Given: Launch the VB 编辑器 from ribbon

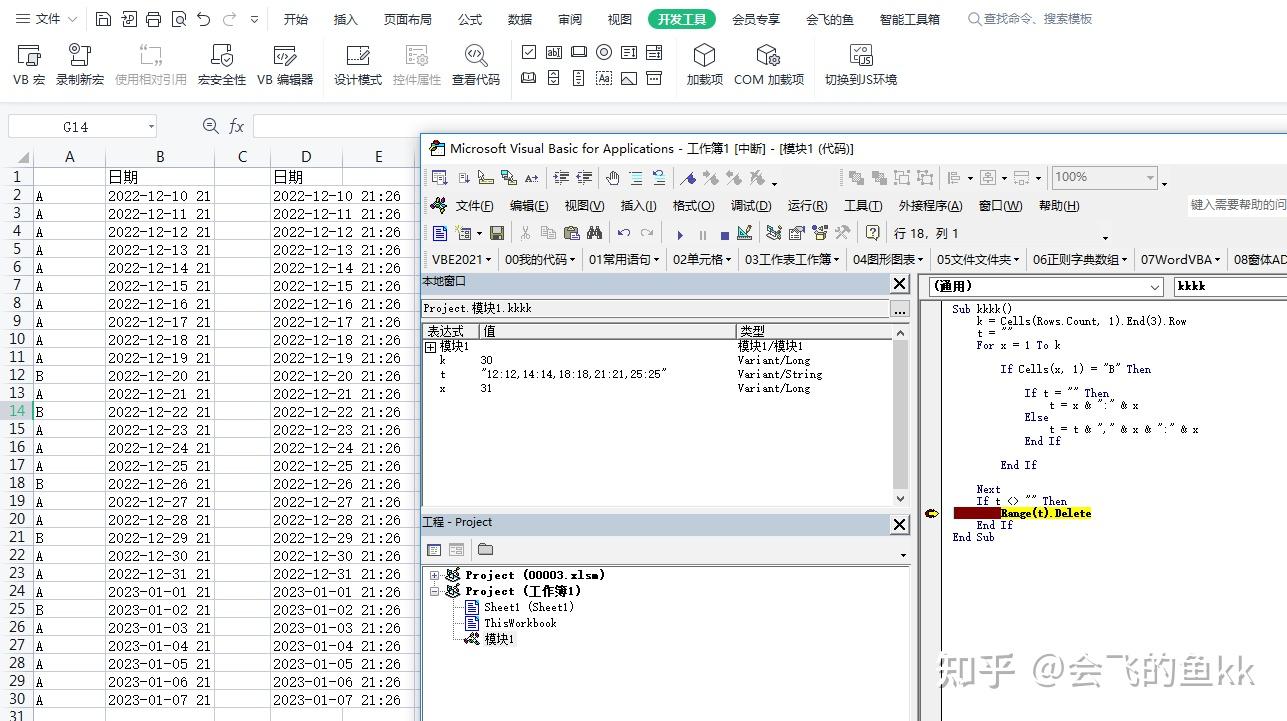Looking at the screenshot, I should click(285, 64).
